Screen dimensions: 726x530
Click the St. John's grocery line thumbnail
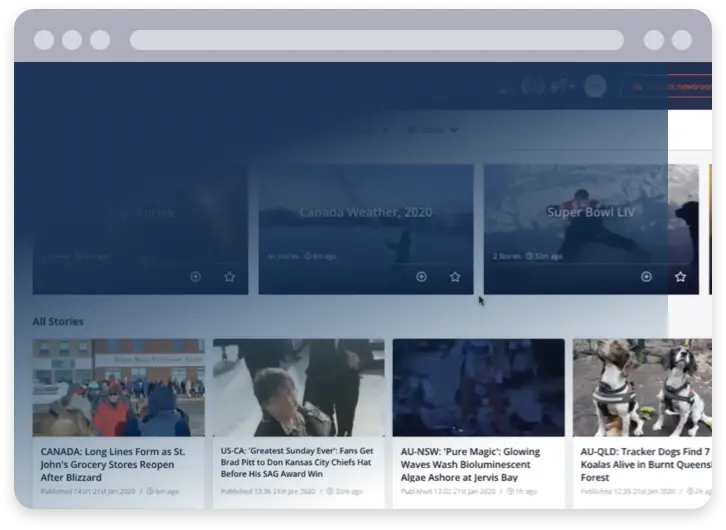click(119, 388)
